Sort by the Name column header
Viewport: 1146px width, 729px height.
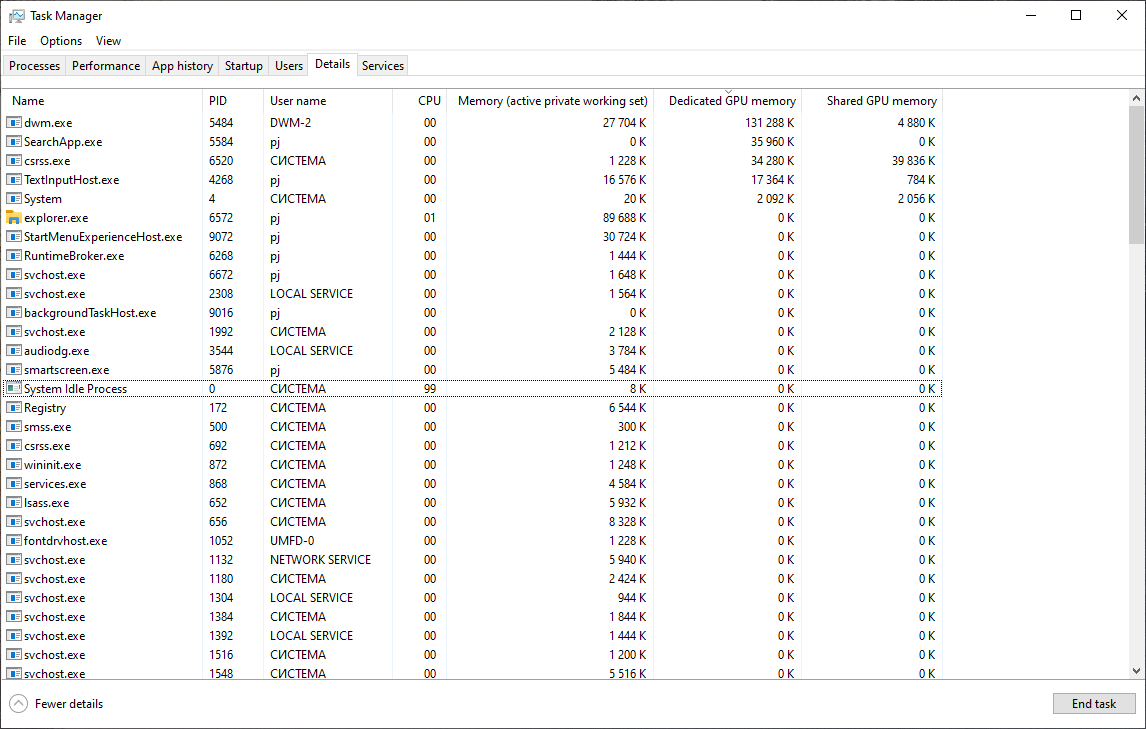pyautogui.click(x=103, y=101)
